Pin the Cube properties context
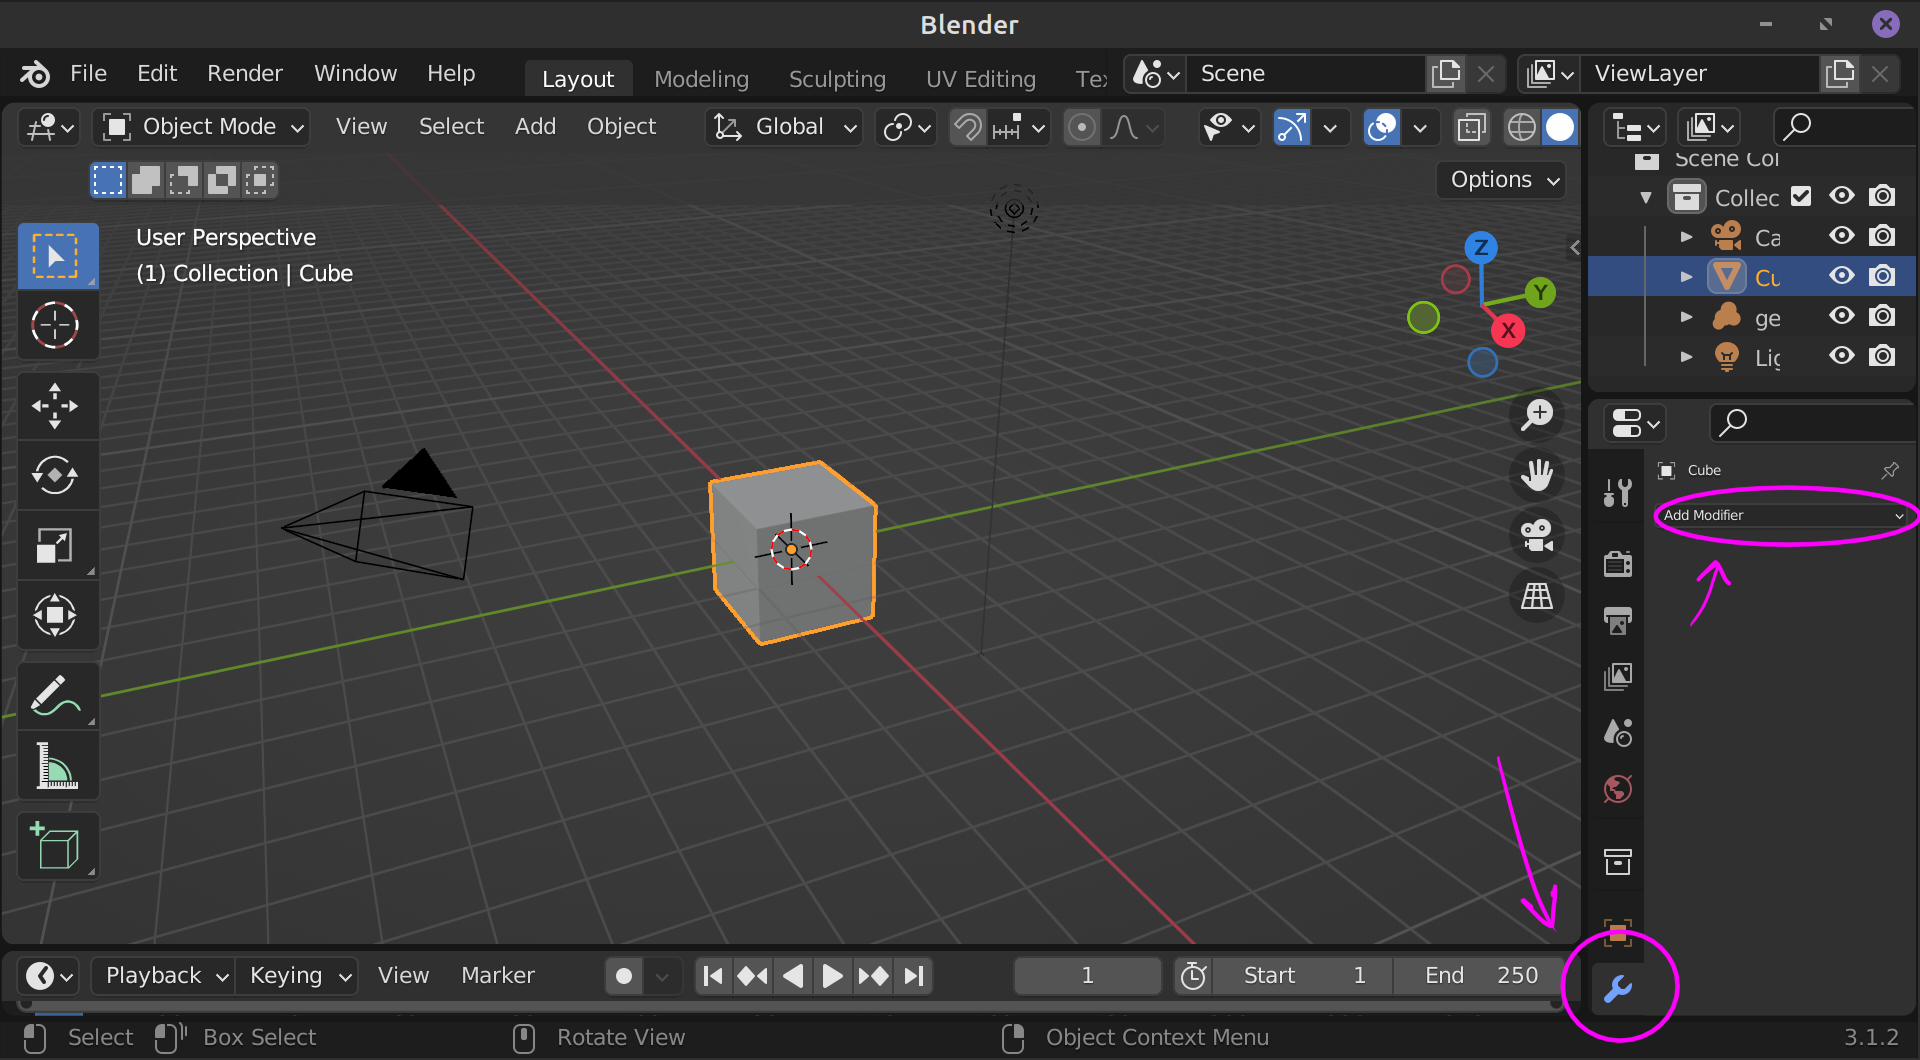Viewport: 1920px width, 1060px height. point(1890,470)
